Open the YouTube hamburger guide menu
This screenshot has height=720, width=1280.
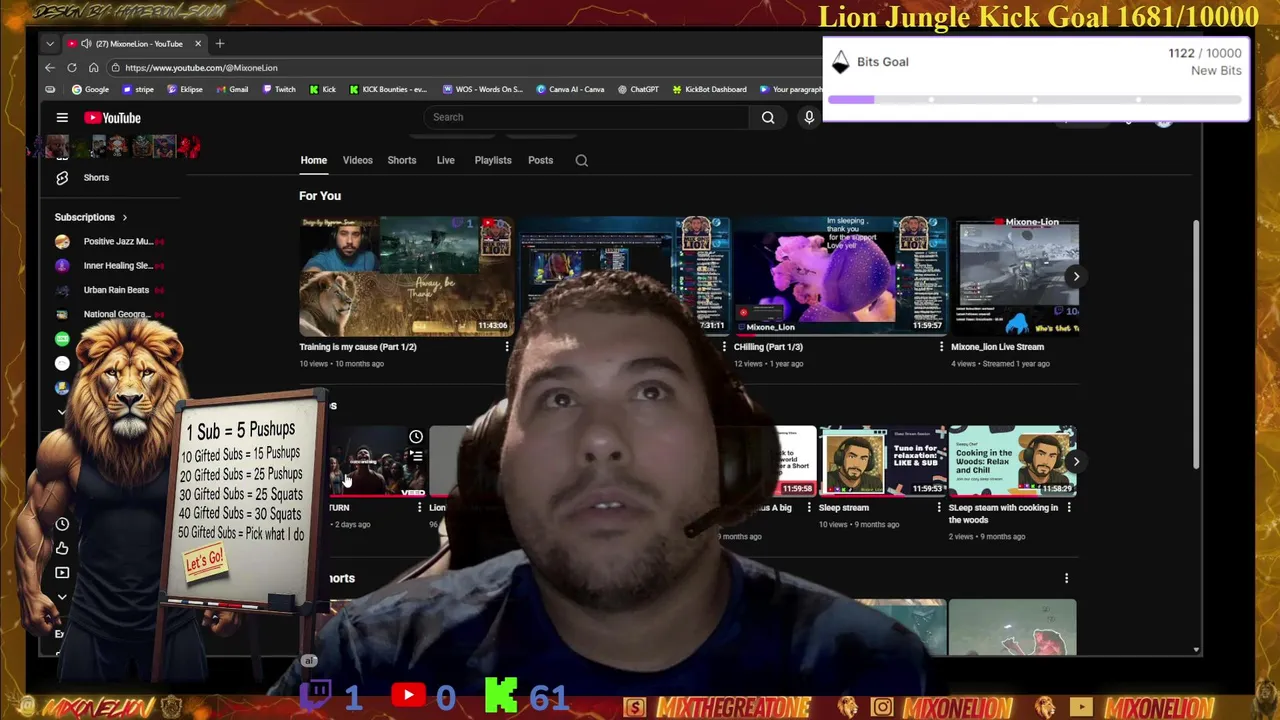(x=62, y=117)
